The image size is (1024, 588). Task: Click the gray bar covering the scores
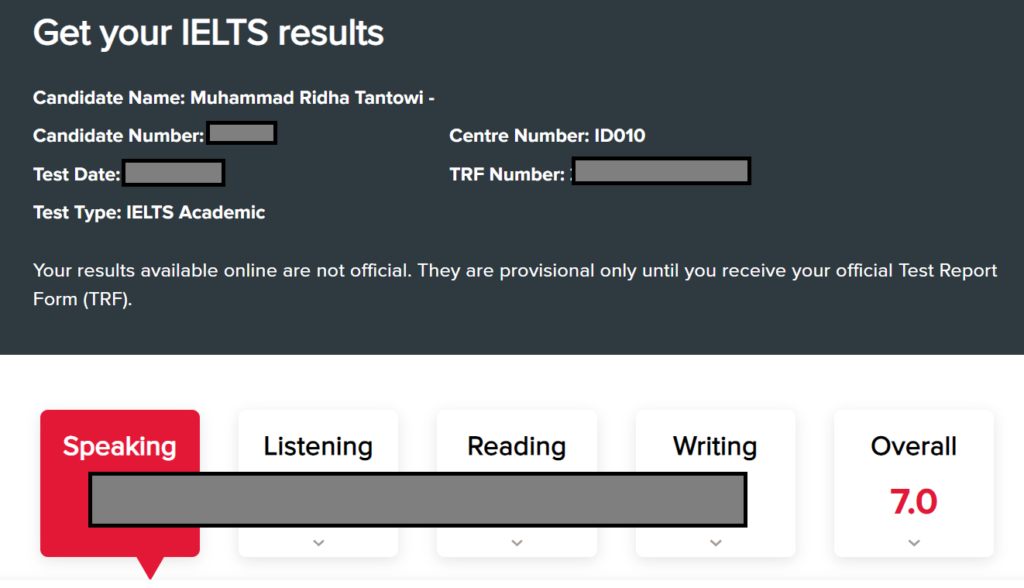coord(417,500)
